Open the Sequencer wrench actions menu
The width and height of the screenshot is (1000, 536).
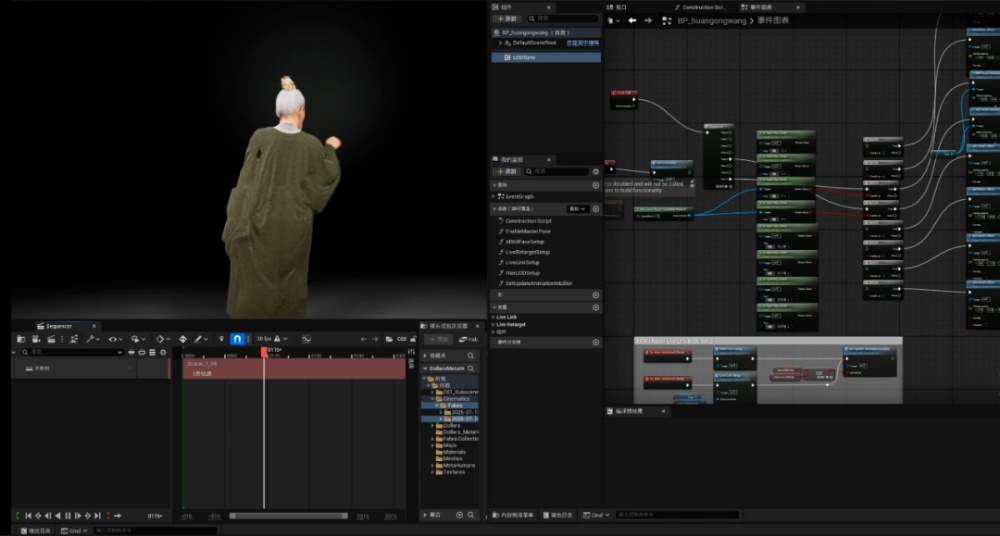92,339
